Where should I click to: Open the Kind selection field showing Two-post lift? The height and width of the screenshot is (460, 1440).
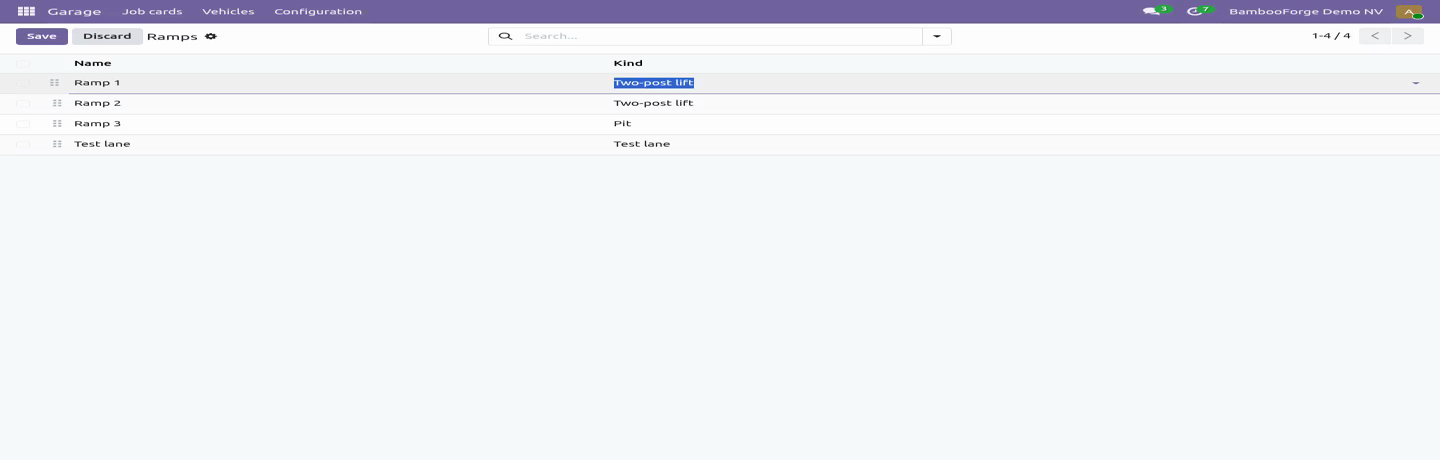coord(1016,83)
